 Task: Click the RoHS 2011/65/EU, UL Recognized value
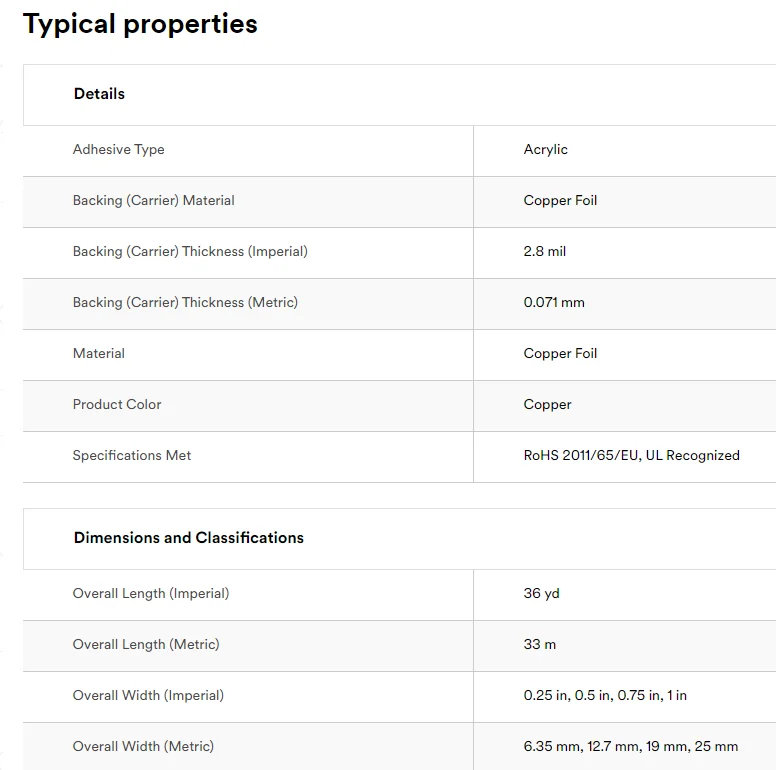pyautogui.click(x=631, y=456)
